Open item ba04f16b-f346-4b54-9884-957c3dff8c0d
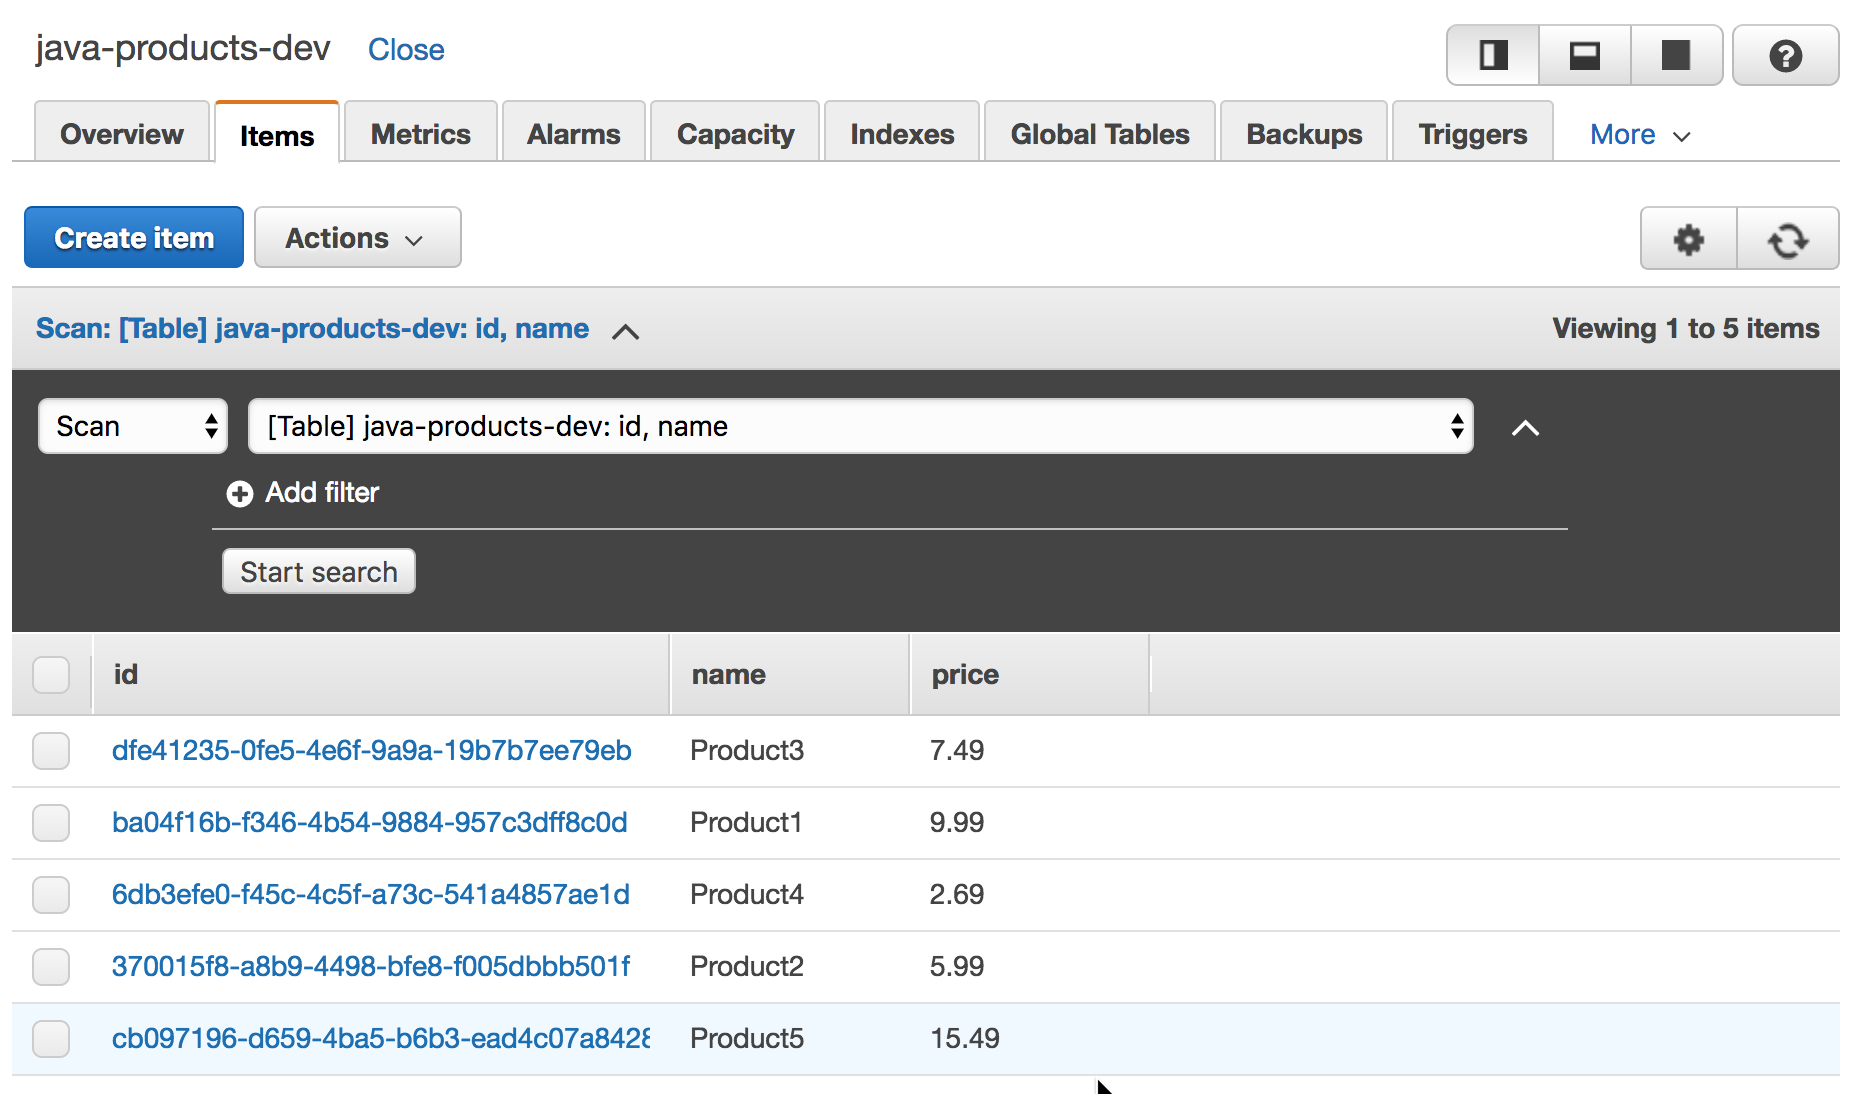Image resolution: width=1858 pixels, height=1094 pixels. point(369,823)
